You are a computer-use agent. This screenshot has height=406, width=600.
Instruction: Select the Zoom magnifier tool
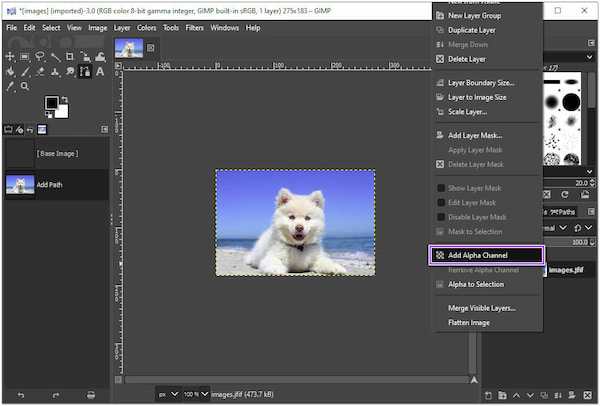tap(25, 86)
